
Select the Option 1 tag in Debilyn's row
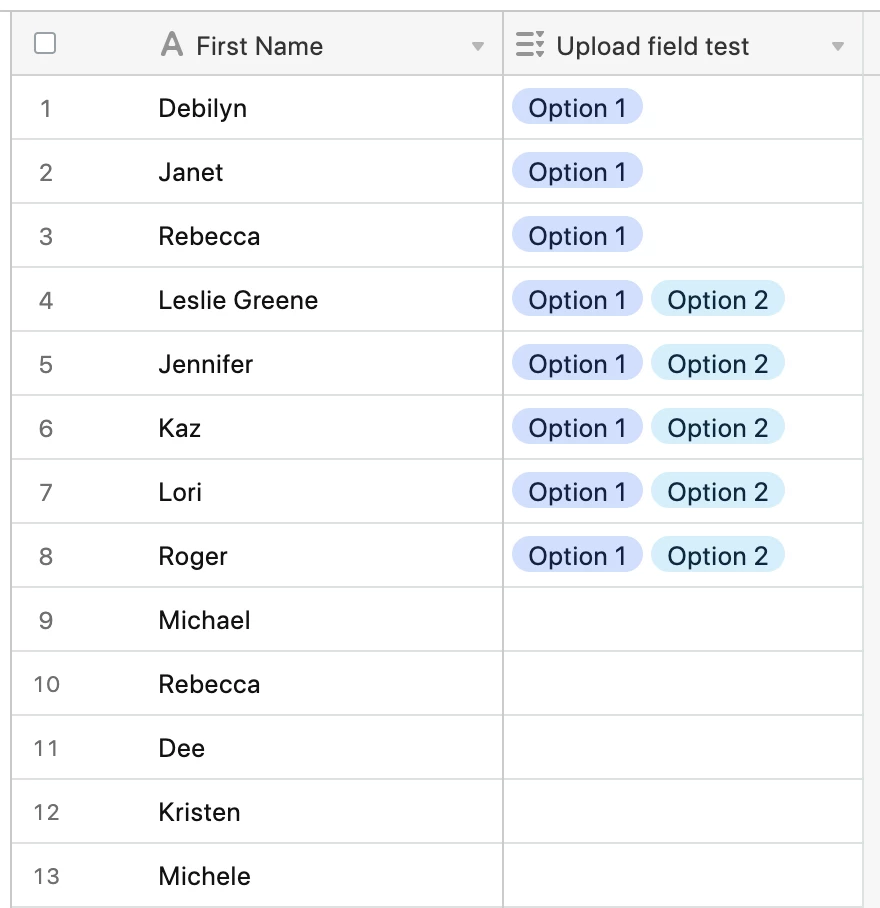pos(577,107)
